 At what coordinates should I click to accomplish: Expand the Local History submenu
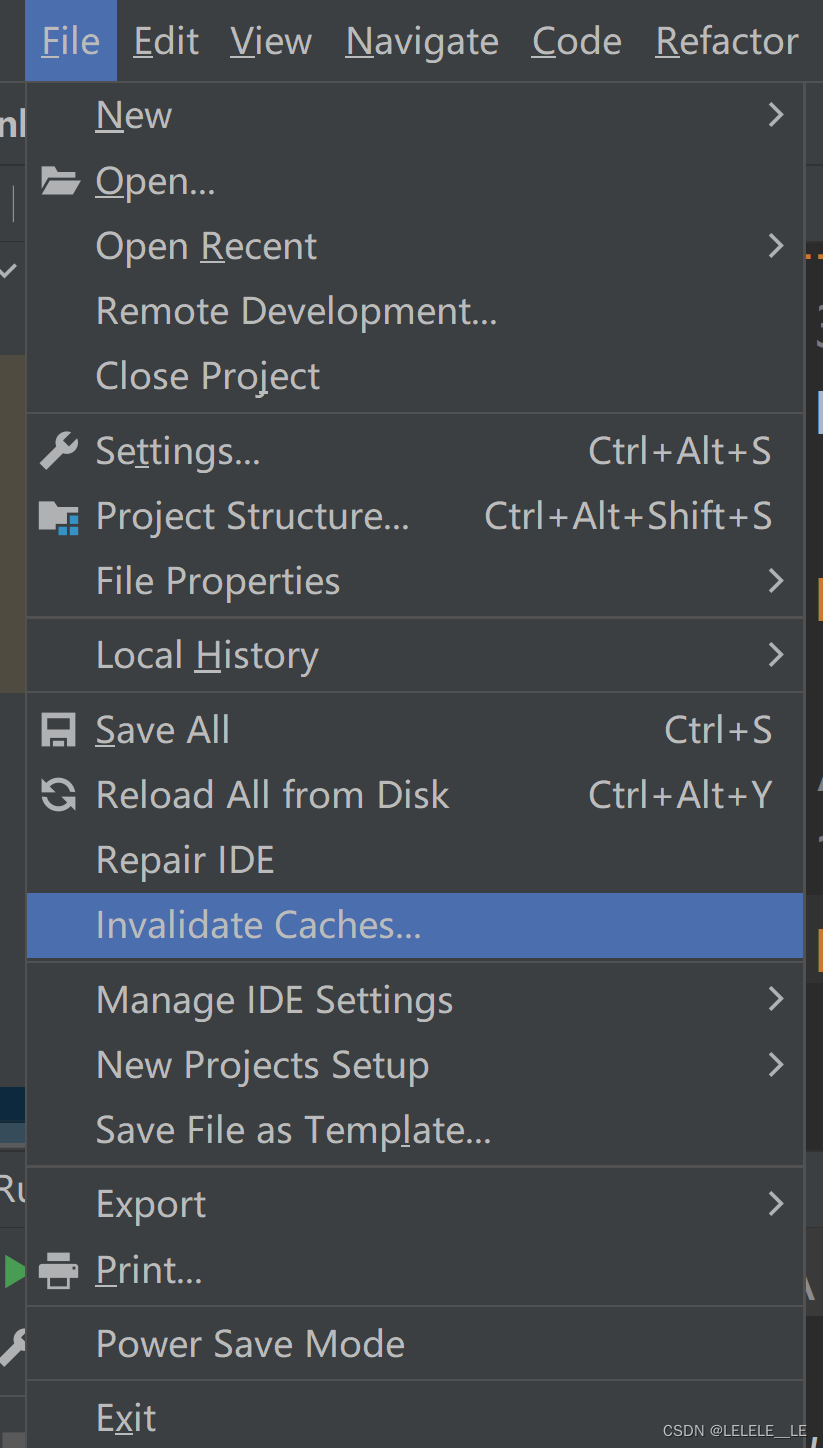tap(775, 655)
